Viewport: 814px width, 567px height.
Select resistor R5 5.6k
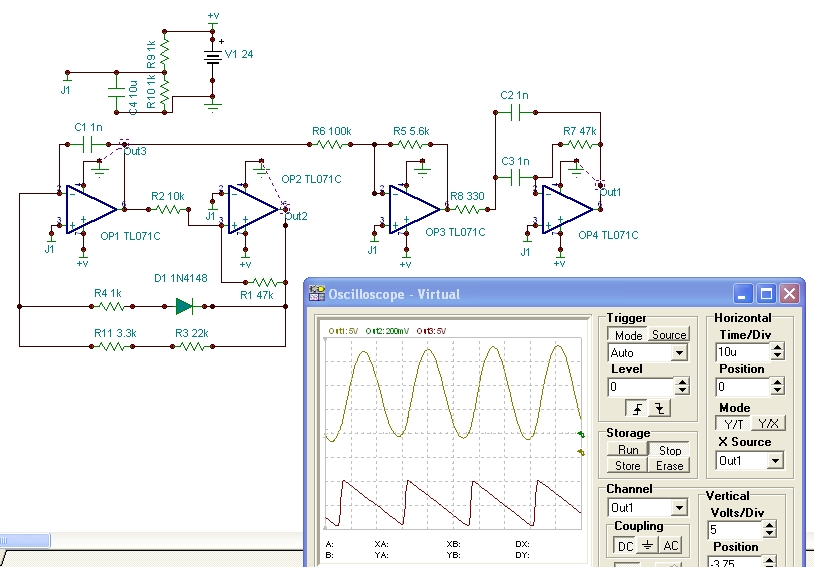click(x=410, y=144)
